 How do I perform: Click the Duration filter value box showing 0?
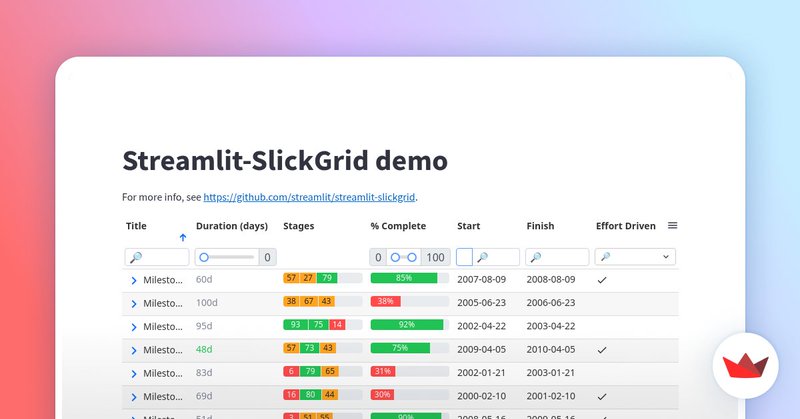[x=267, y=257]
